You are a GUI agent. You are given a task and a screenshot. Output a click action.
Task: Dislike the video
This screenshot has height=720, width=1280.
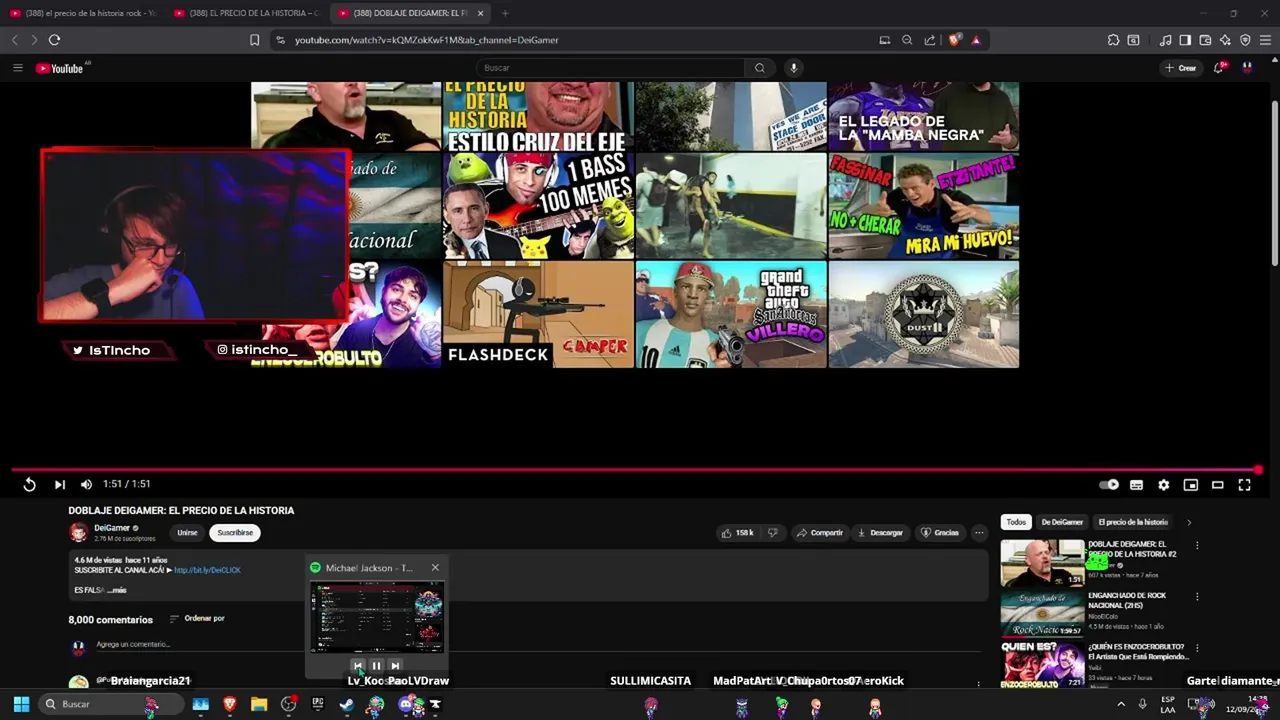pos(772,533)
